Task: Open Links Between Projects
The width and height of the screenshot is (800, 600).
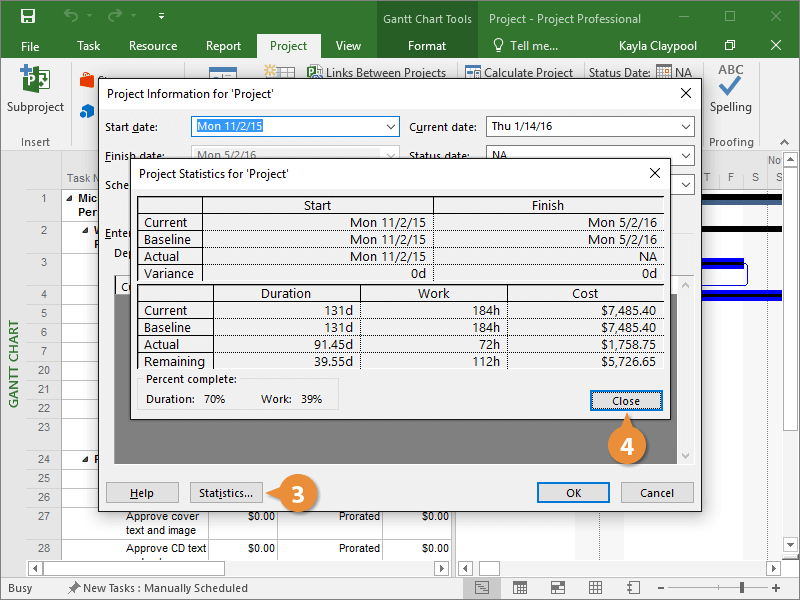Action: (x=376, y=73)
